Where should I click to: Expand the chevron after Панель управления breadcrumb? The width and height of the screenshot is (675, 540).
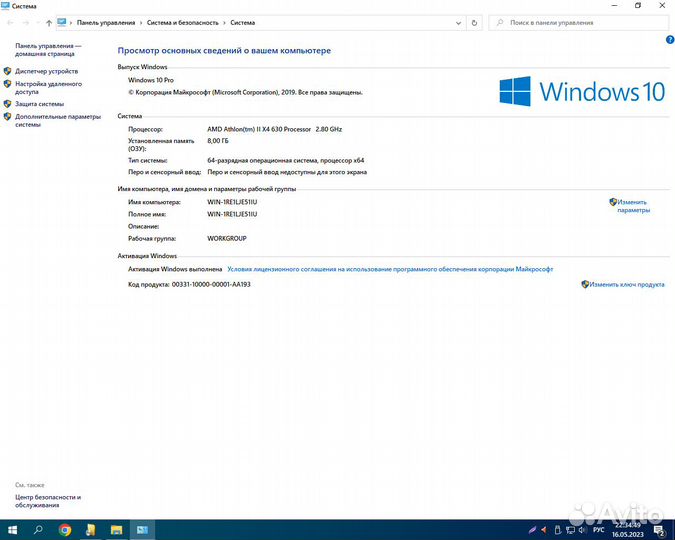coord(141,23)
